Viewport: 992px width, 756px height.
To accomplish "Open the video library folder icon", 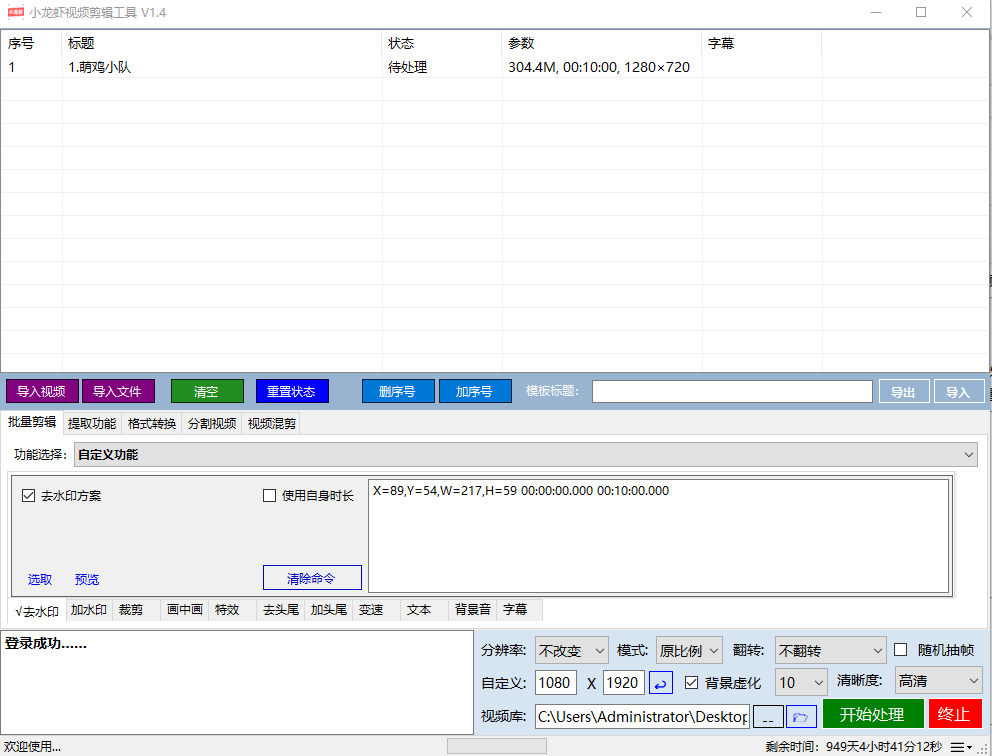I will click(x=801, y=716).
